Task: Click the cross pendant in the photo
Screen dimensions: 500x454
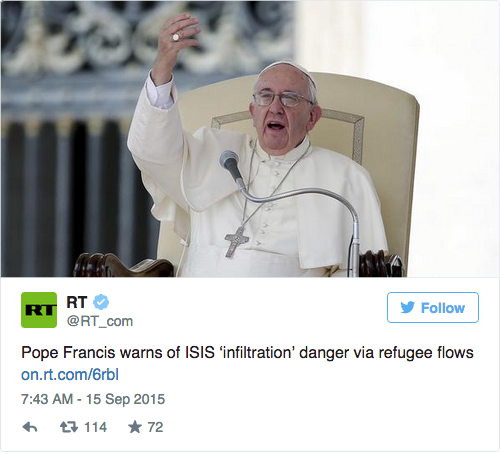Action: pyautogui.click(x=236, y=242)
